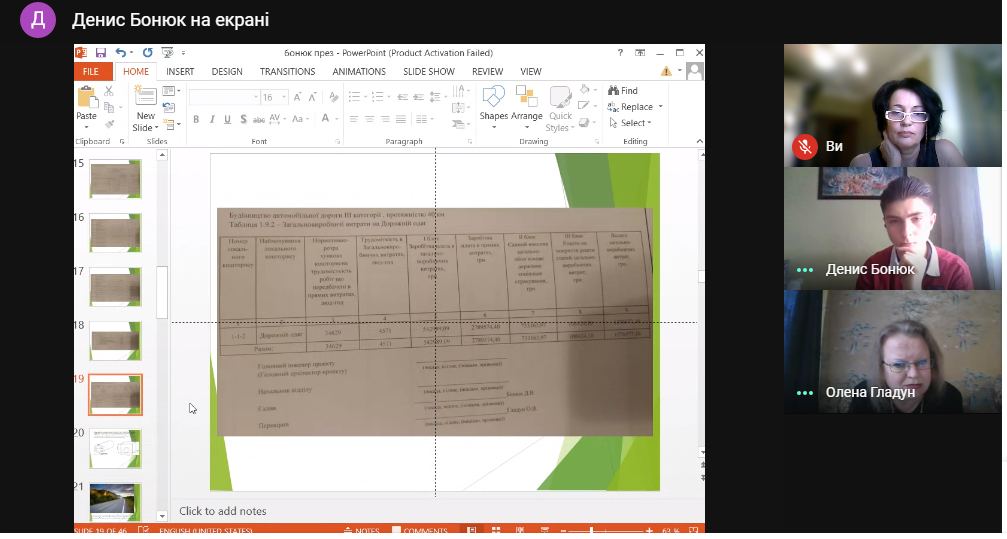Screen dimensions: 1007x539
Task: Open the SLIDE SHOW tab
Action: pos(428,71)
